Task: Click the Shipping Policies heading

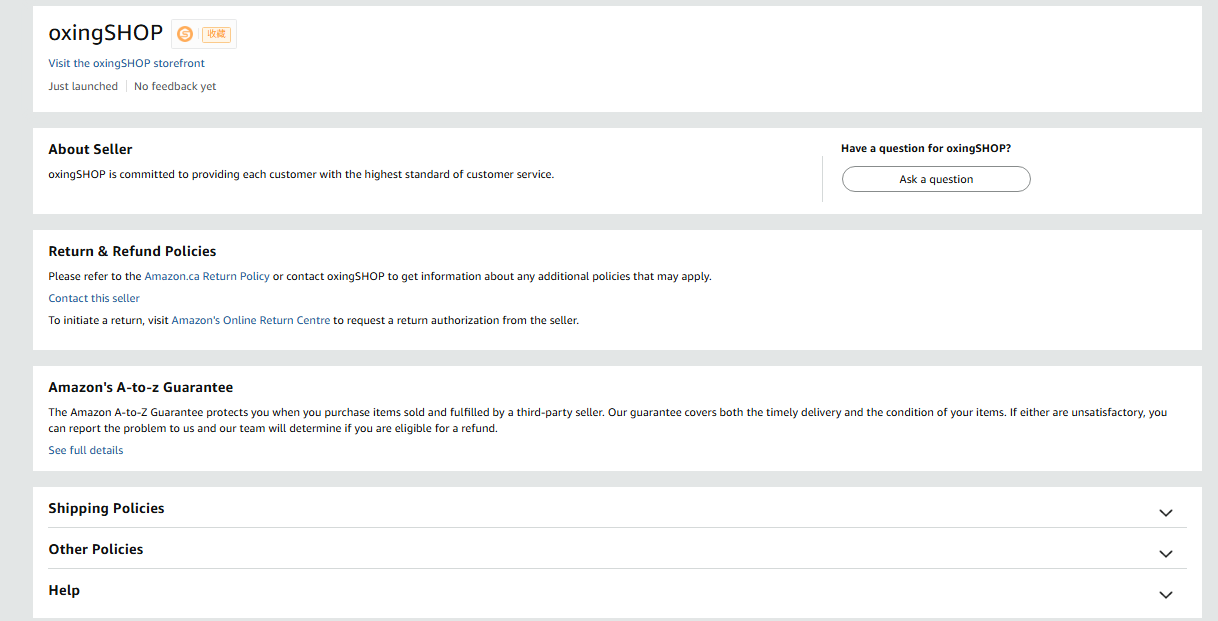Action: click(106, 508)
